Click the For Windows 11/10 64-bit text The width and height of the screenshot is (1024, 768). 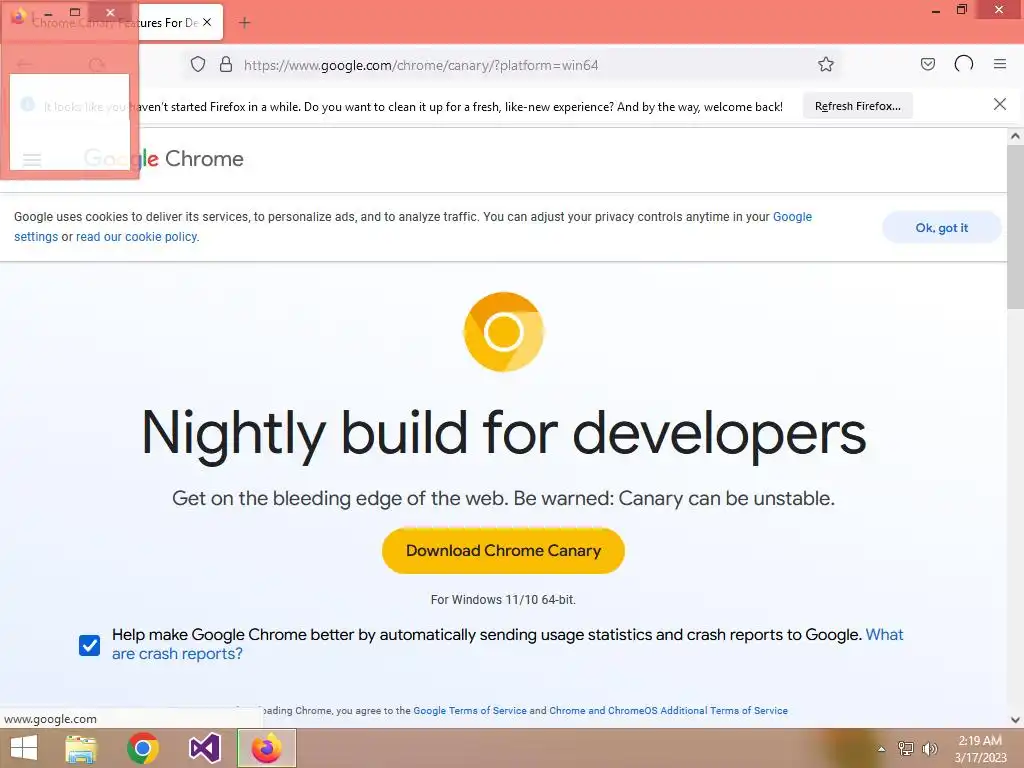tap(503, 600)
